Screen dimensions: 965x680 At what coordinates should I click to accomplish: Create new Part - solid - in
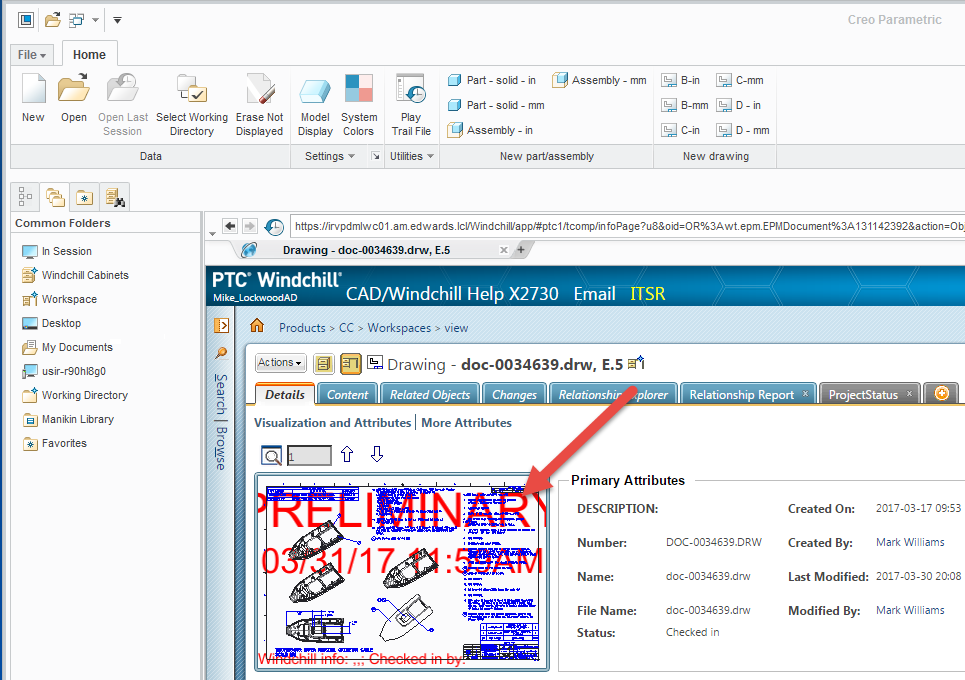(x=492, y=80)
